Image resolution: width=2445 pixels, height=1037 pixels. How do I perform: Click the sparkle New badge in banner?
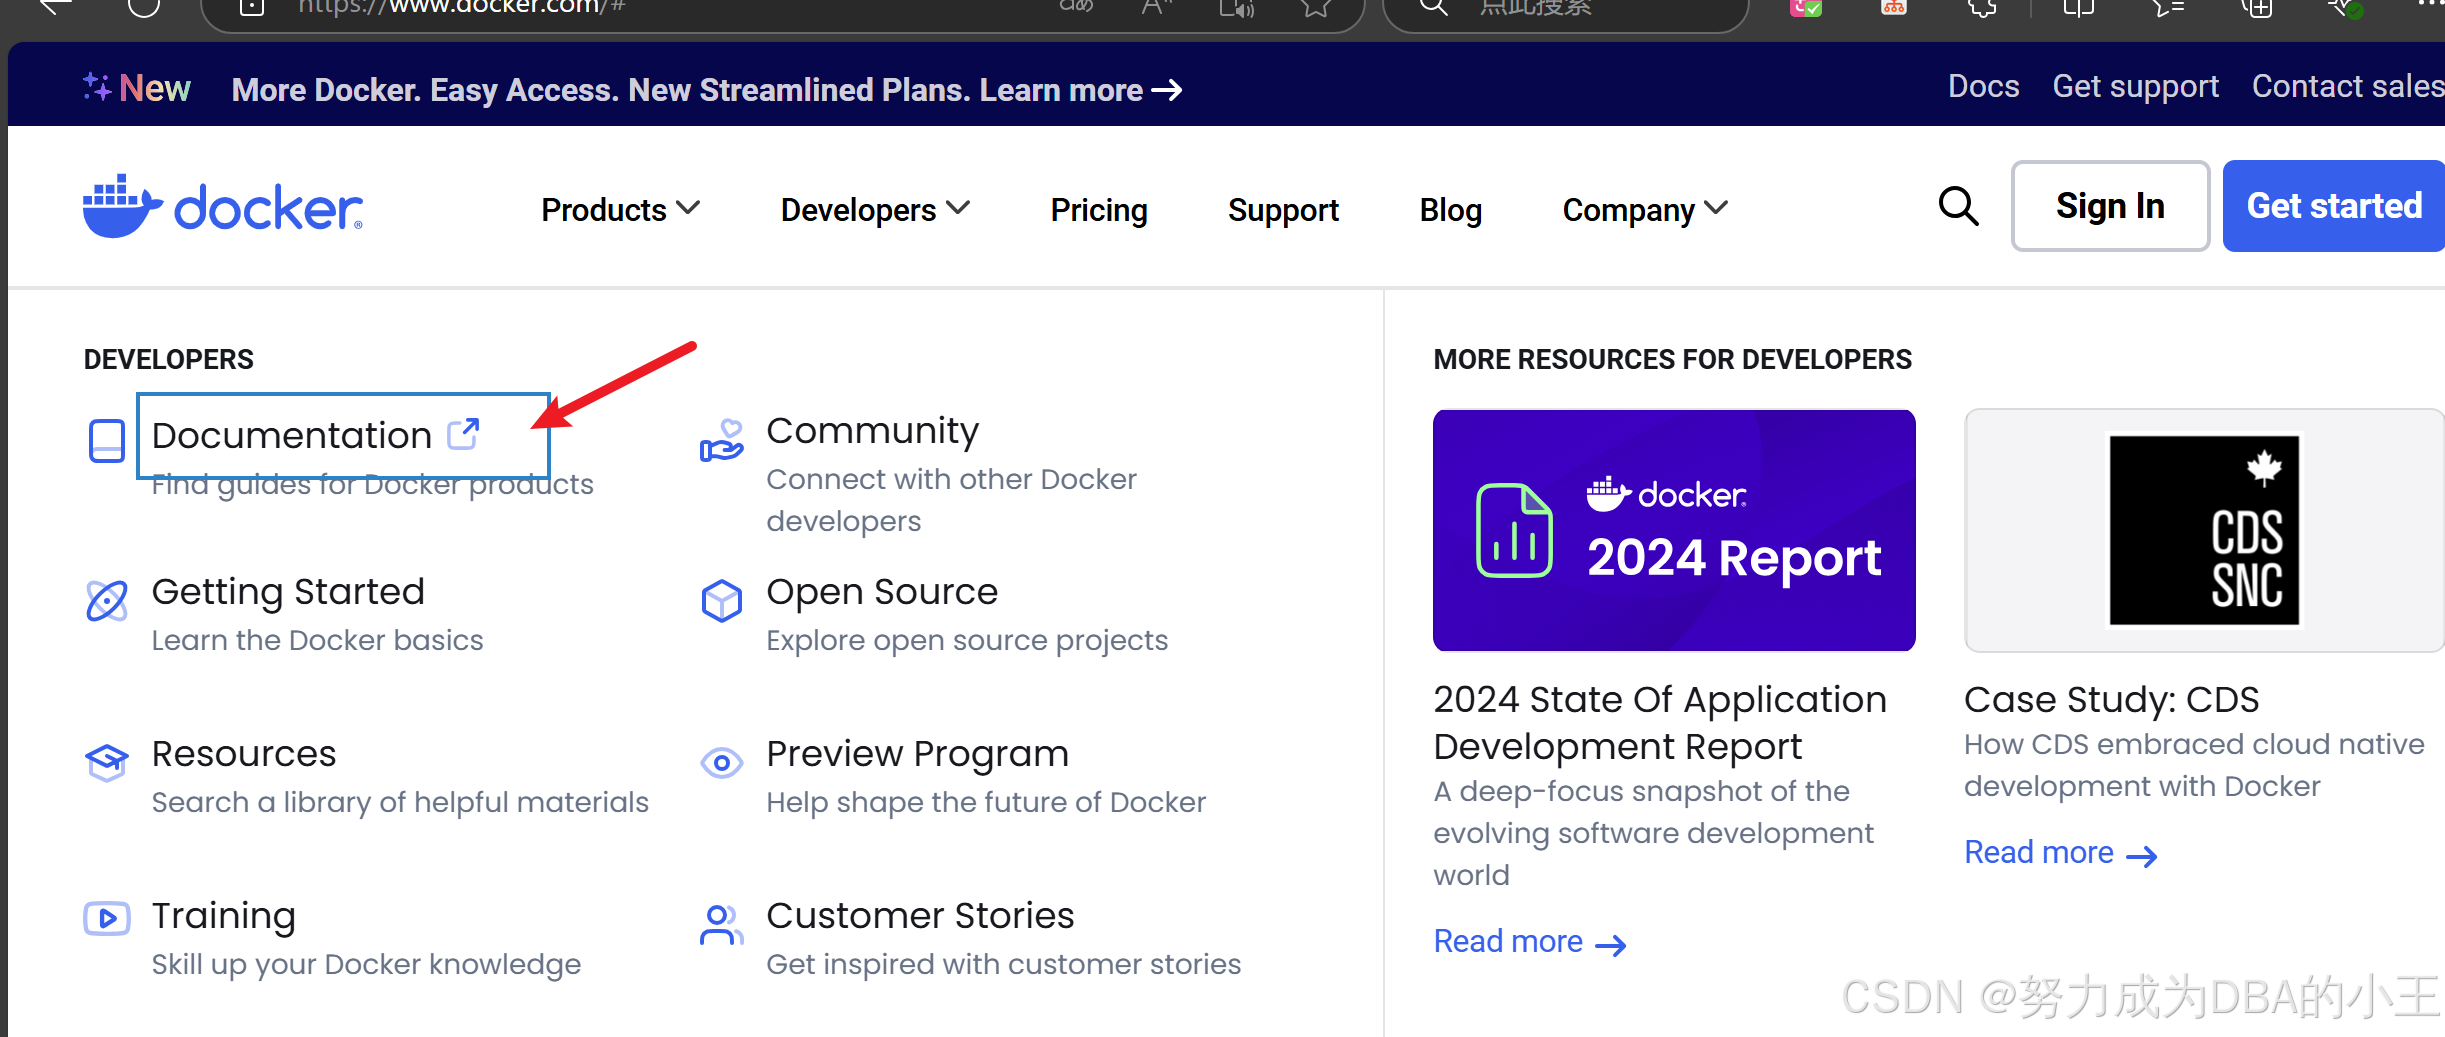[136, 88]
